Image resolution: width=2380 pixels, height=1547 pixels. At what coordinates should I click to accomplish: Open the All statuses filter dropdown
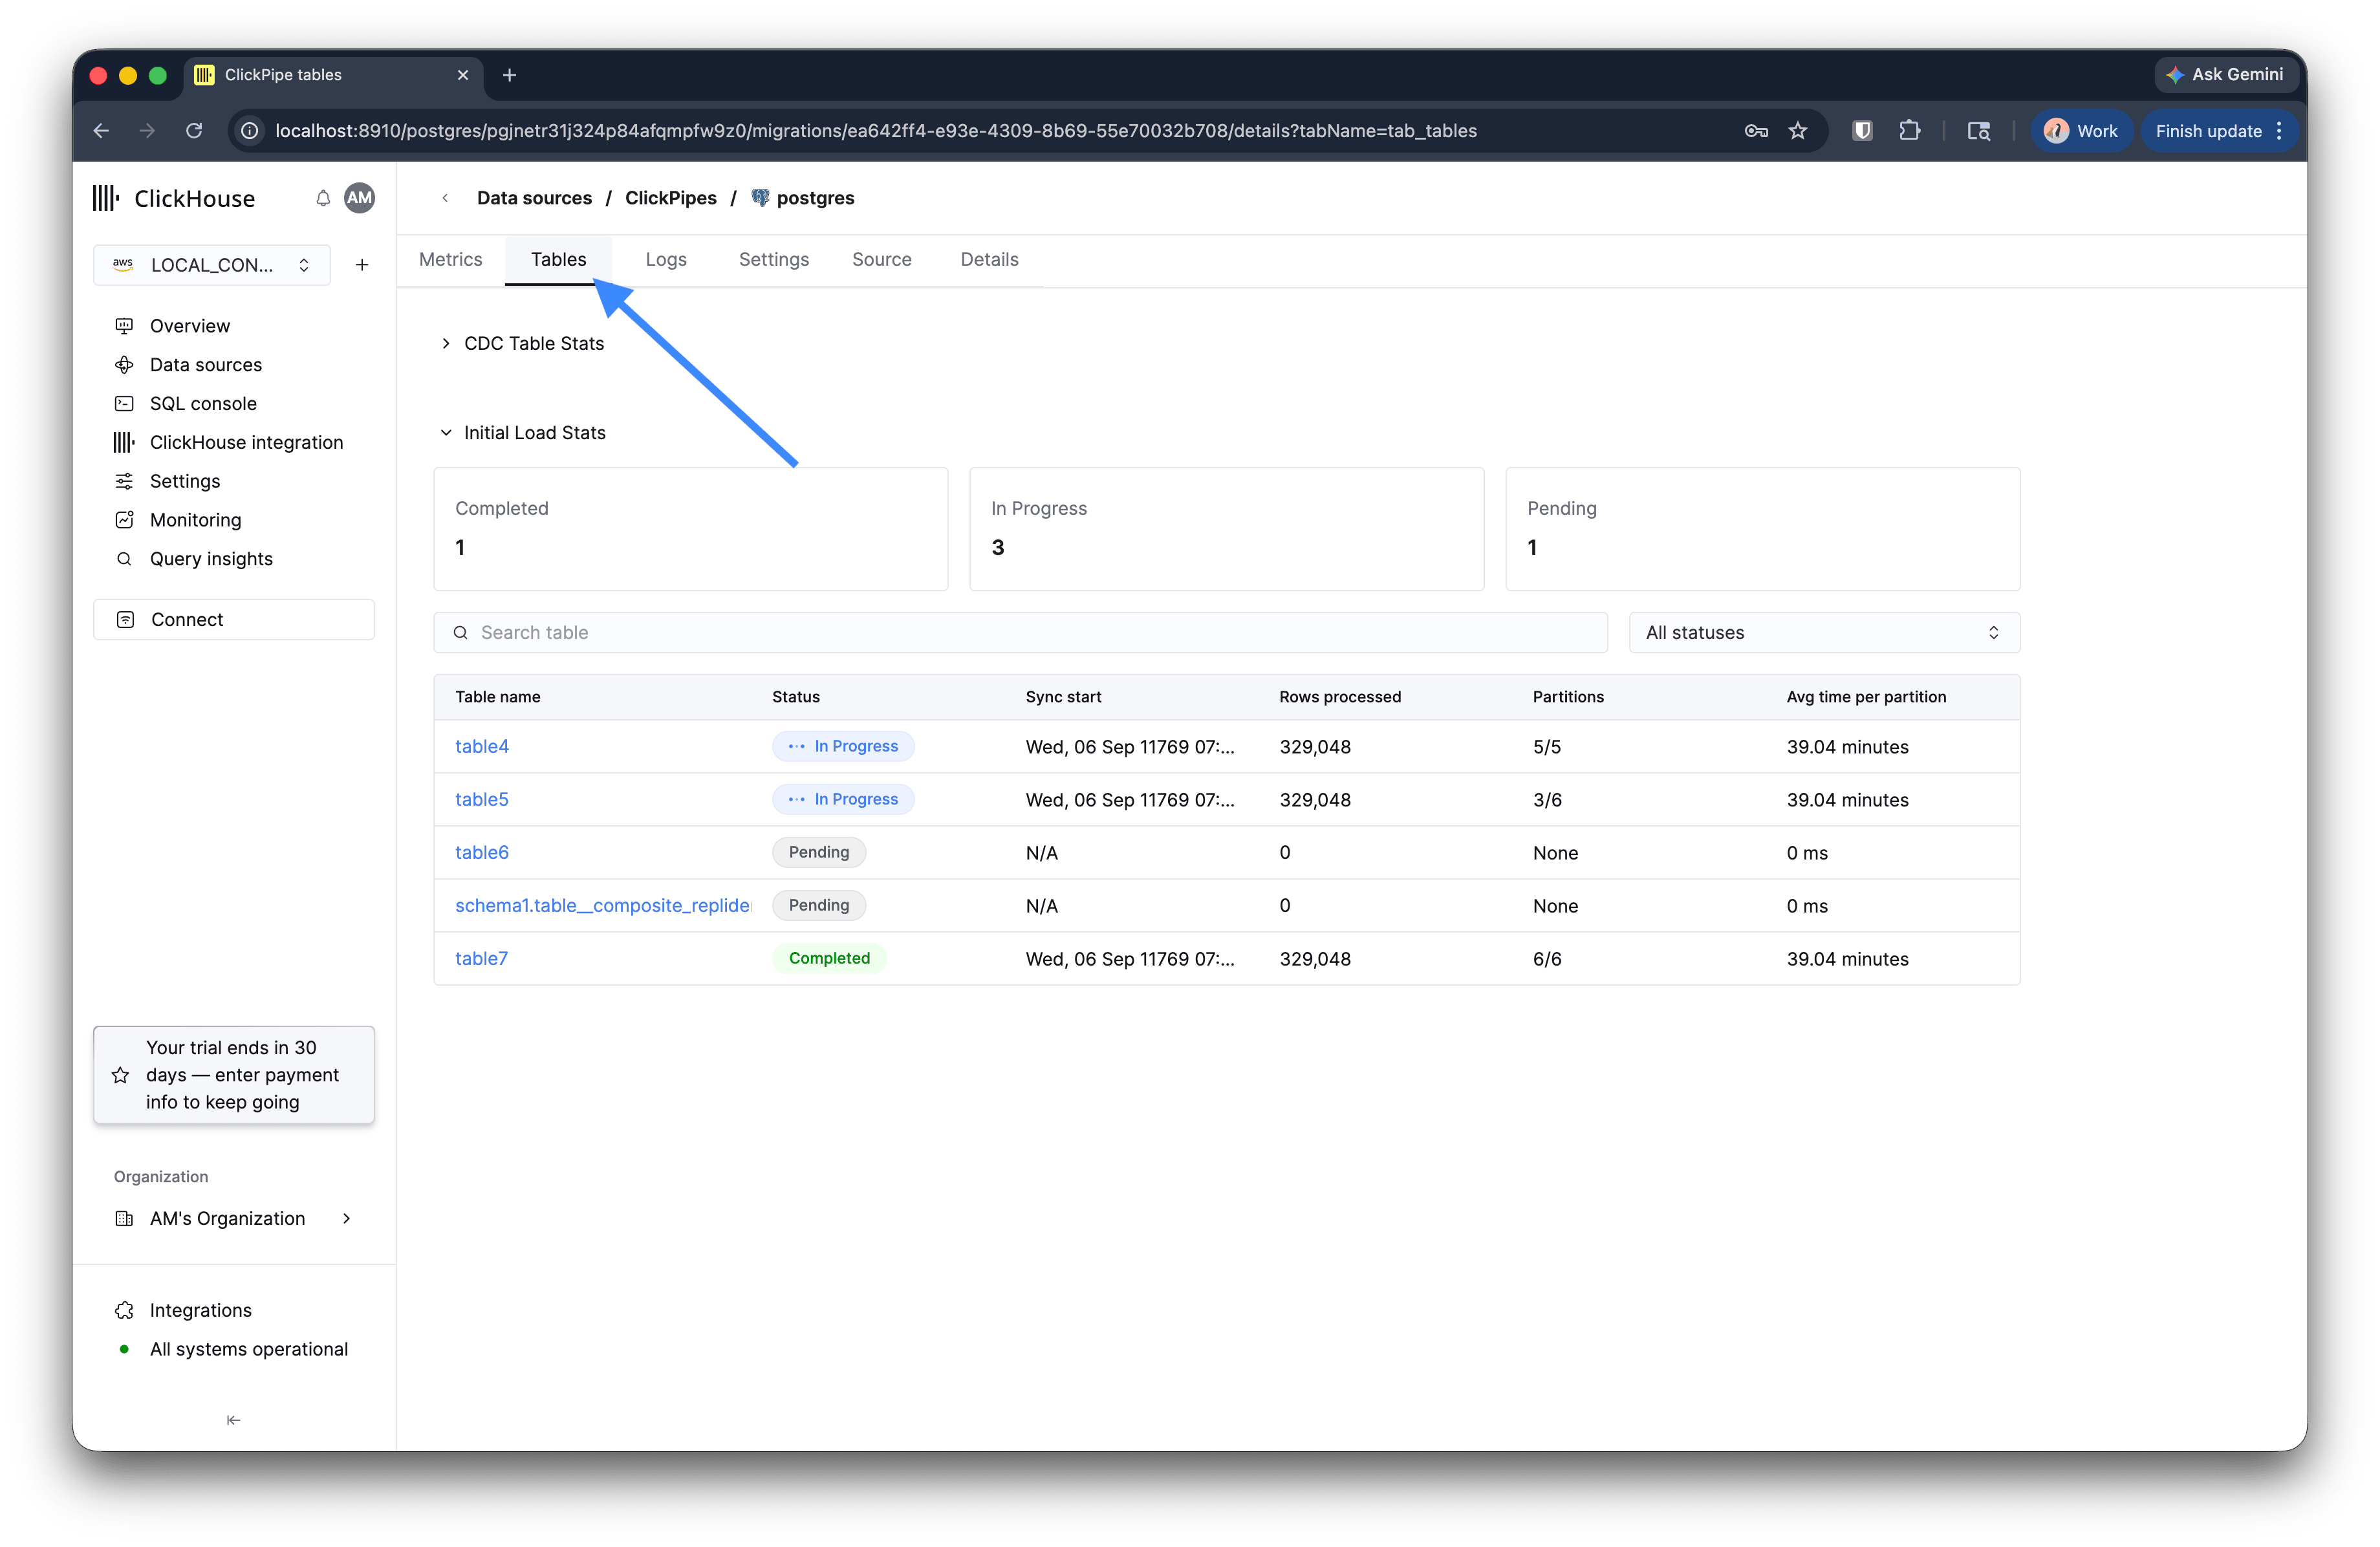pyautogui.click(x=1824, y=633)
